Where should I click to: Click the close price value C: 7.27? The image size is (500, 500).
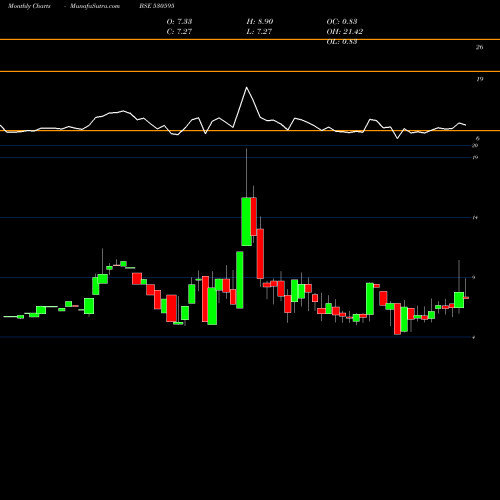click(x=179, y=31)
